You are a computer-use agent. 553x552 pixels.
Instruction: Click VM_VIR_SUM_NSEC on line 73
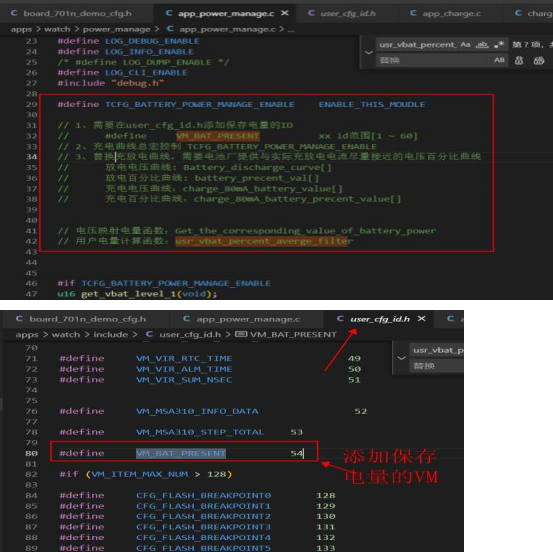pos(184,380)
